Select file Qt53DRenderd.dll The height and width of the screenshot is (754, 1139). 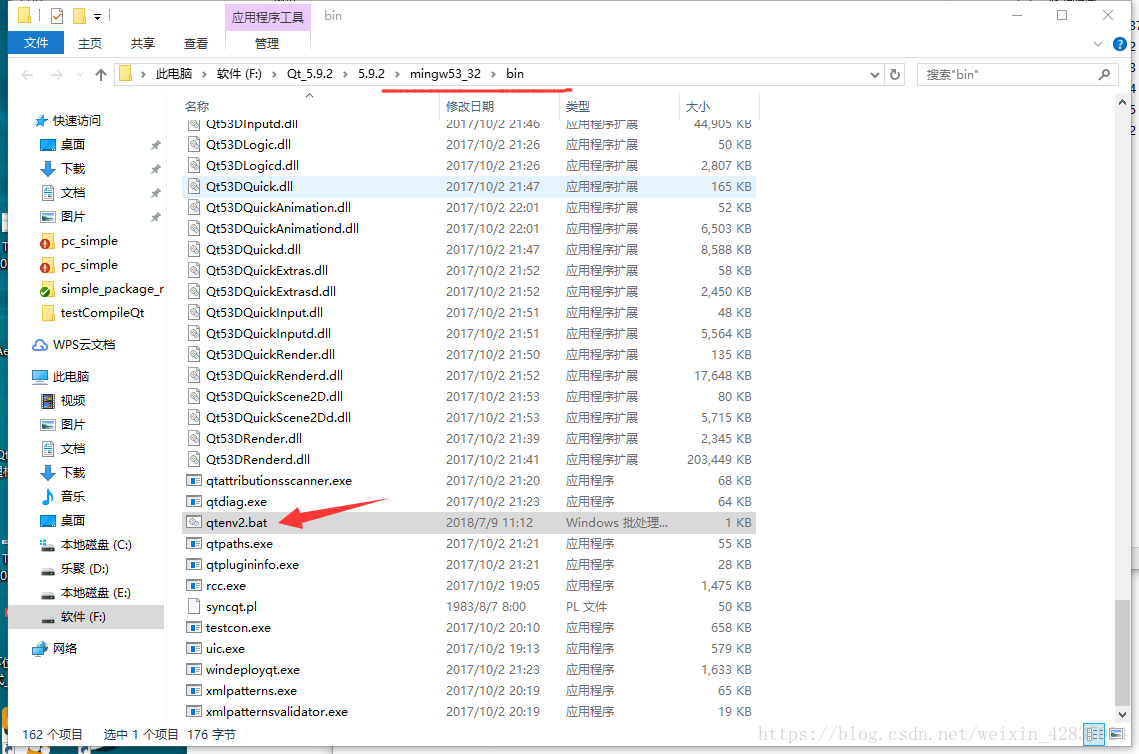click(x=258, y=459)
